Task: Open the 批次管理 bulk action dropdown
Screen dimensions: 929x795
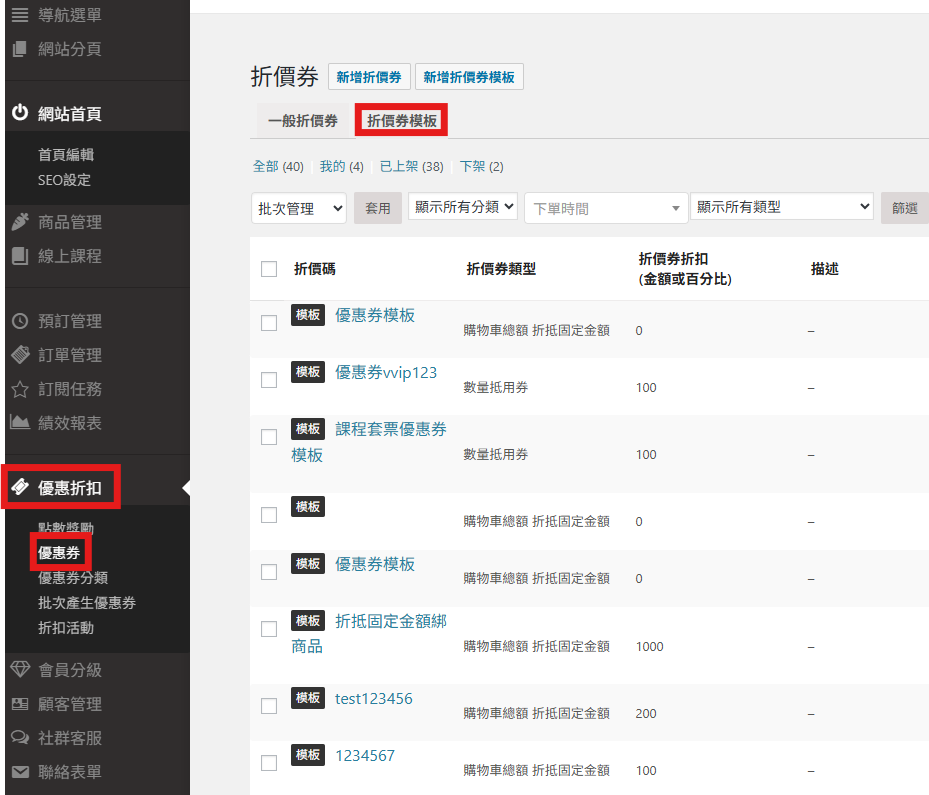Action: pyautogui.click(x=298, y=208)
